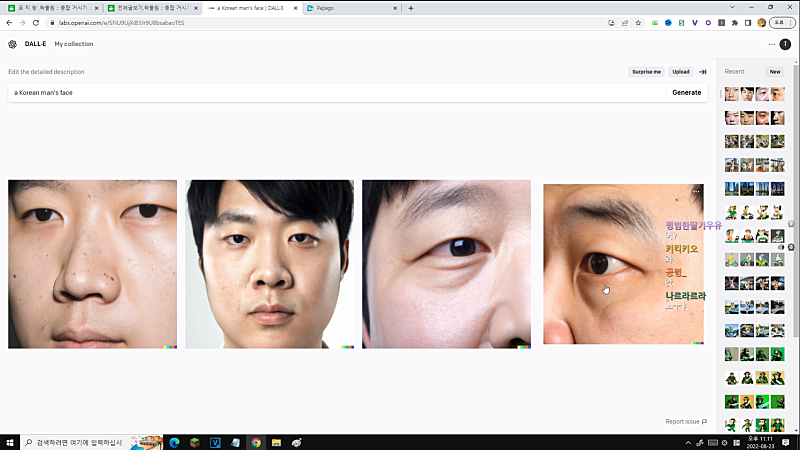
Task: Select the second generated face image
Action: (x=269, y=264)
